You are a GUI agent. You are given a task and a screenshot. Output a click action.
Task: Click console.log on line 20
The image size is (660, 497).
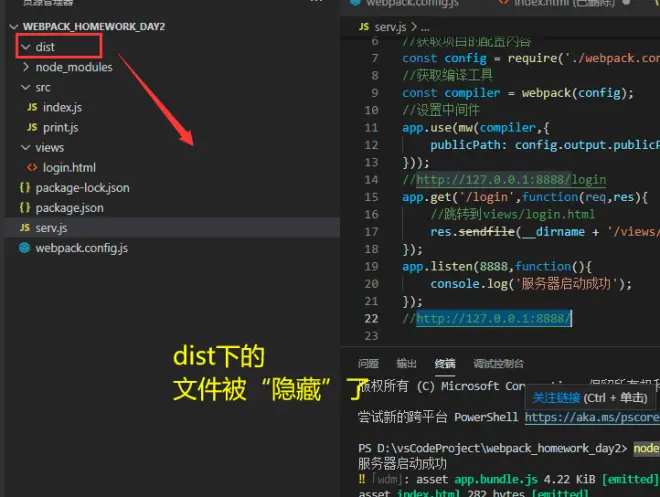tap(468, 284)
